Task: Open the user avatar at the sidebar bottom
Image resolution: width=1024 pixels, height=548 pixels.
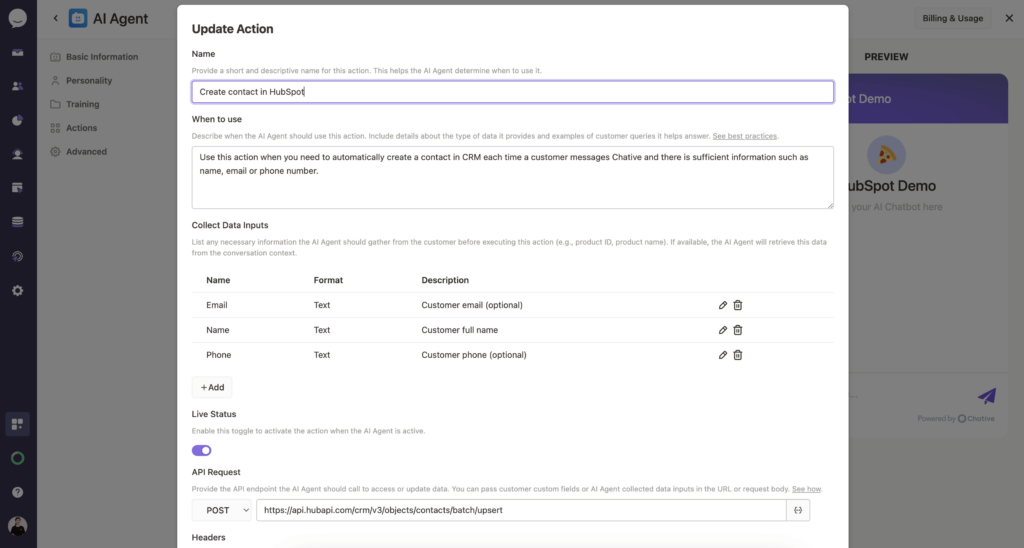Action: coord(18,526)
